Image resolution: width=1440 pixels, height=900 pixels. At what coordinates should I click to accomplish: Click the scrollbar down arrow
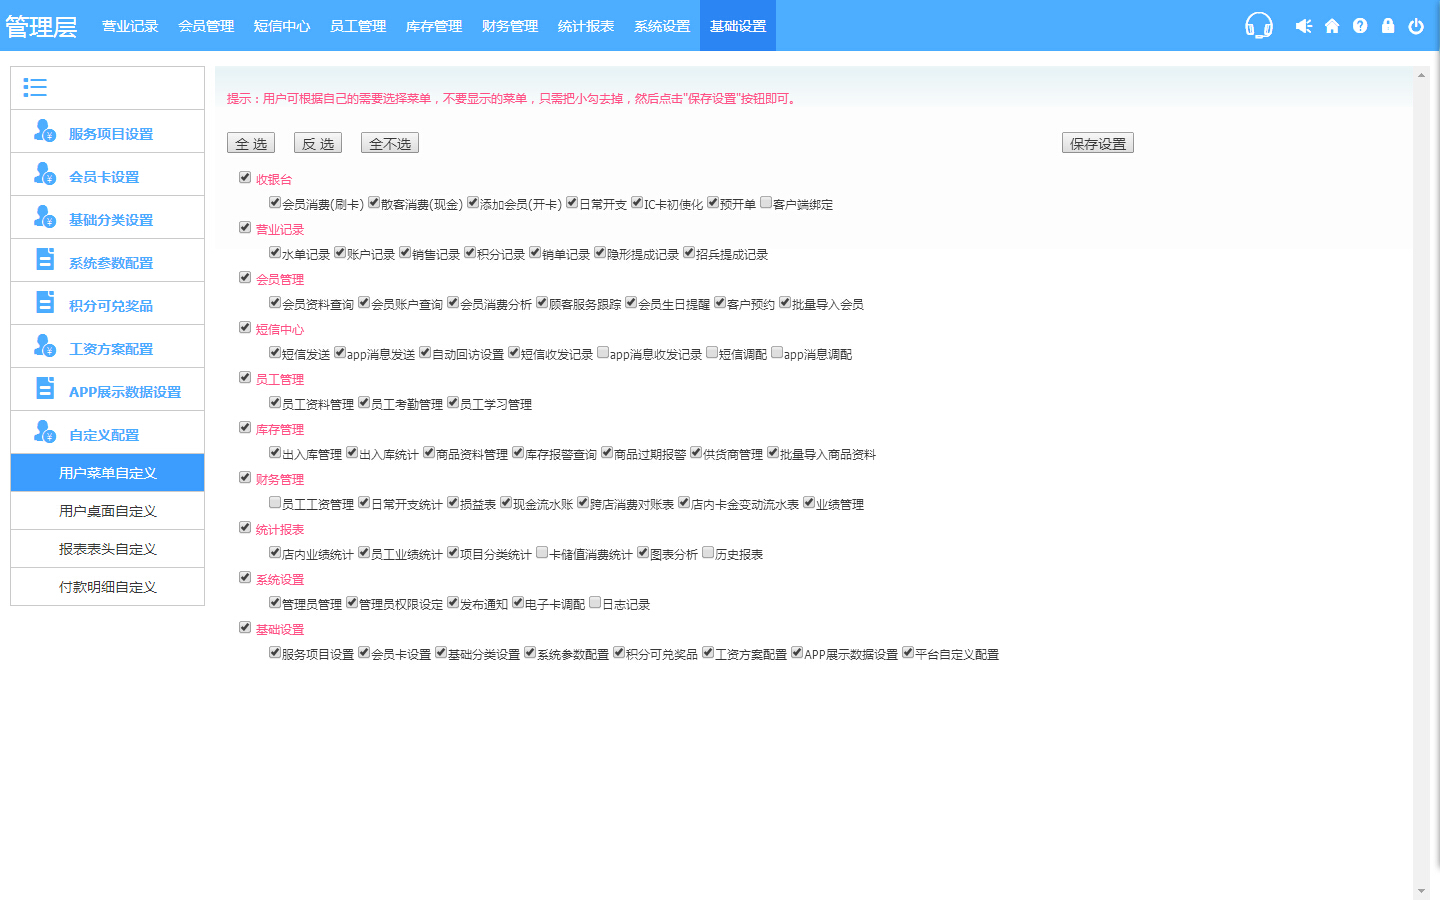pos(1421,891)
